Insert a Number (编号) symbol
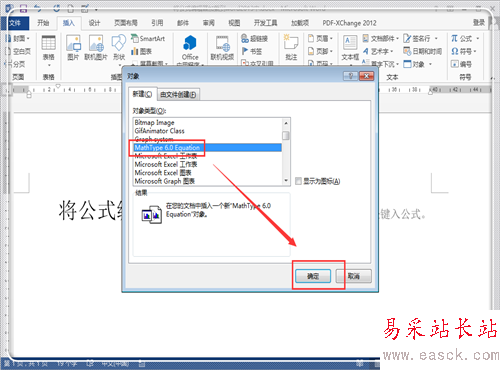 [461, 64]
